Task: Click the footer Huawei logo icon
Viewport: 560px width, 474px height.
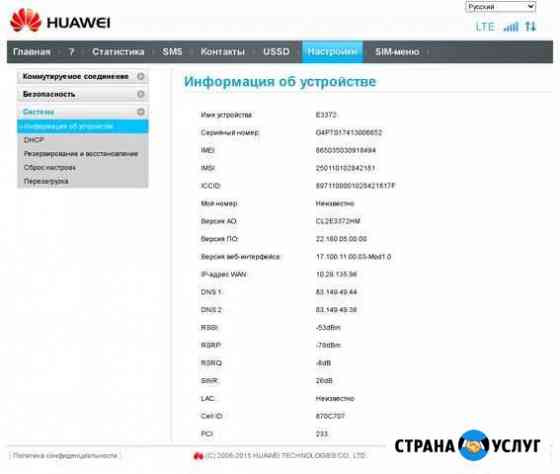Action: tap(198, 456)
